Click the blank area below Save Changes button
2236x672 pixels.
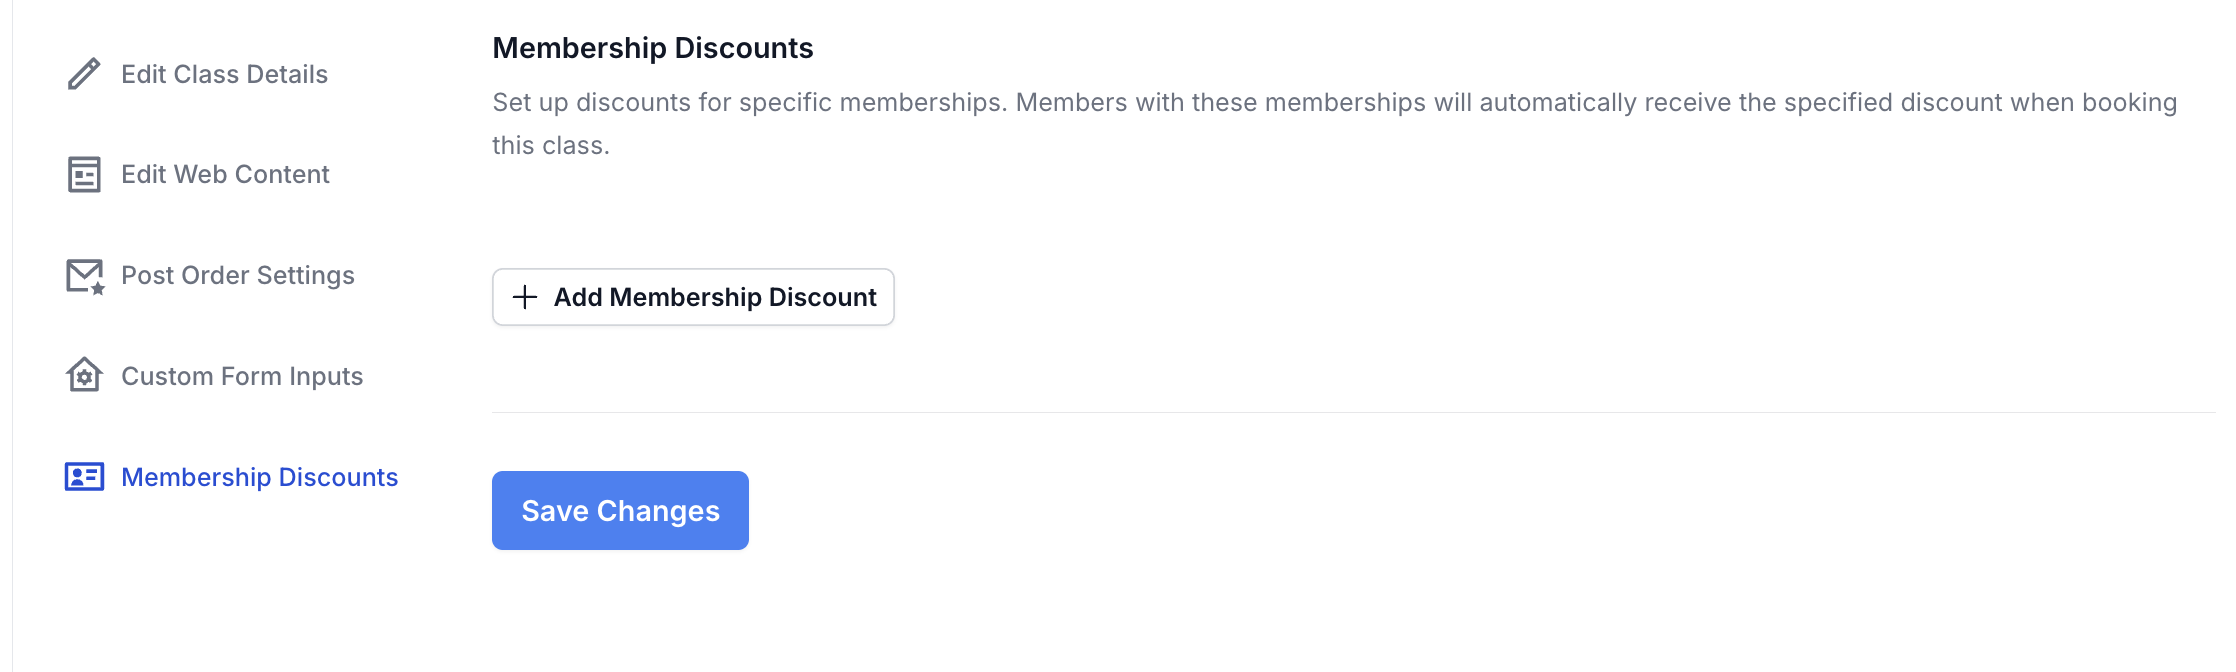(1354, 610)
